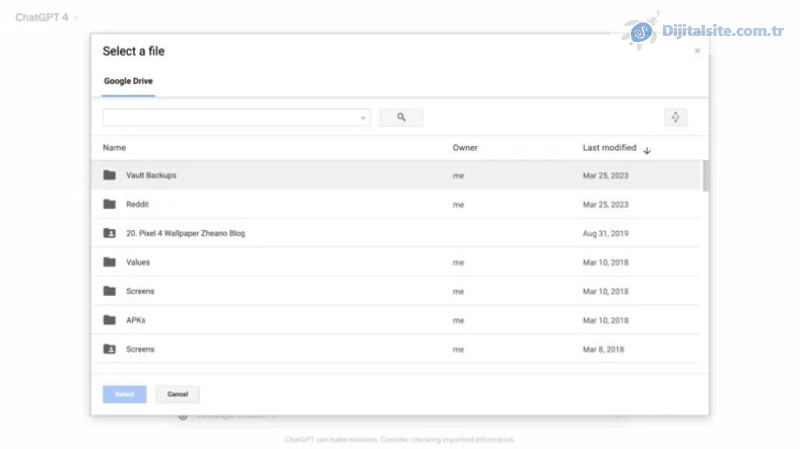This screenshot has height=449, width=800.
Task: Click the Reddit folder icon
Action: tap(109, 204)
